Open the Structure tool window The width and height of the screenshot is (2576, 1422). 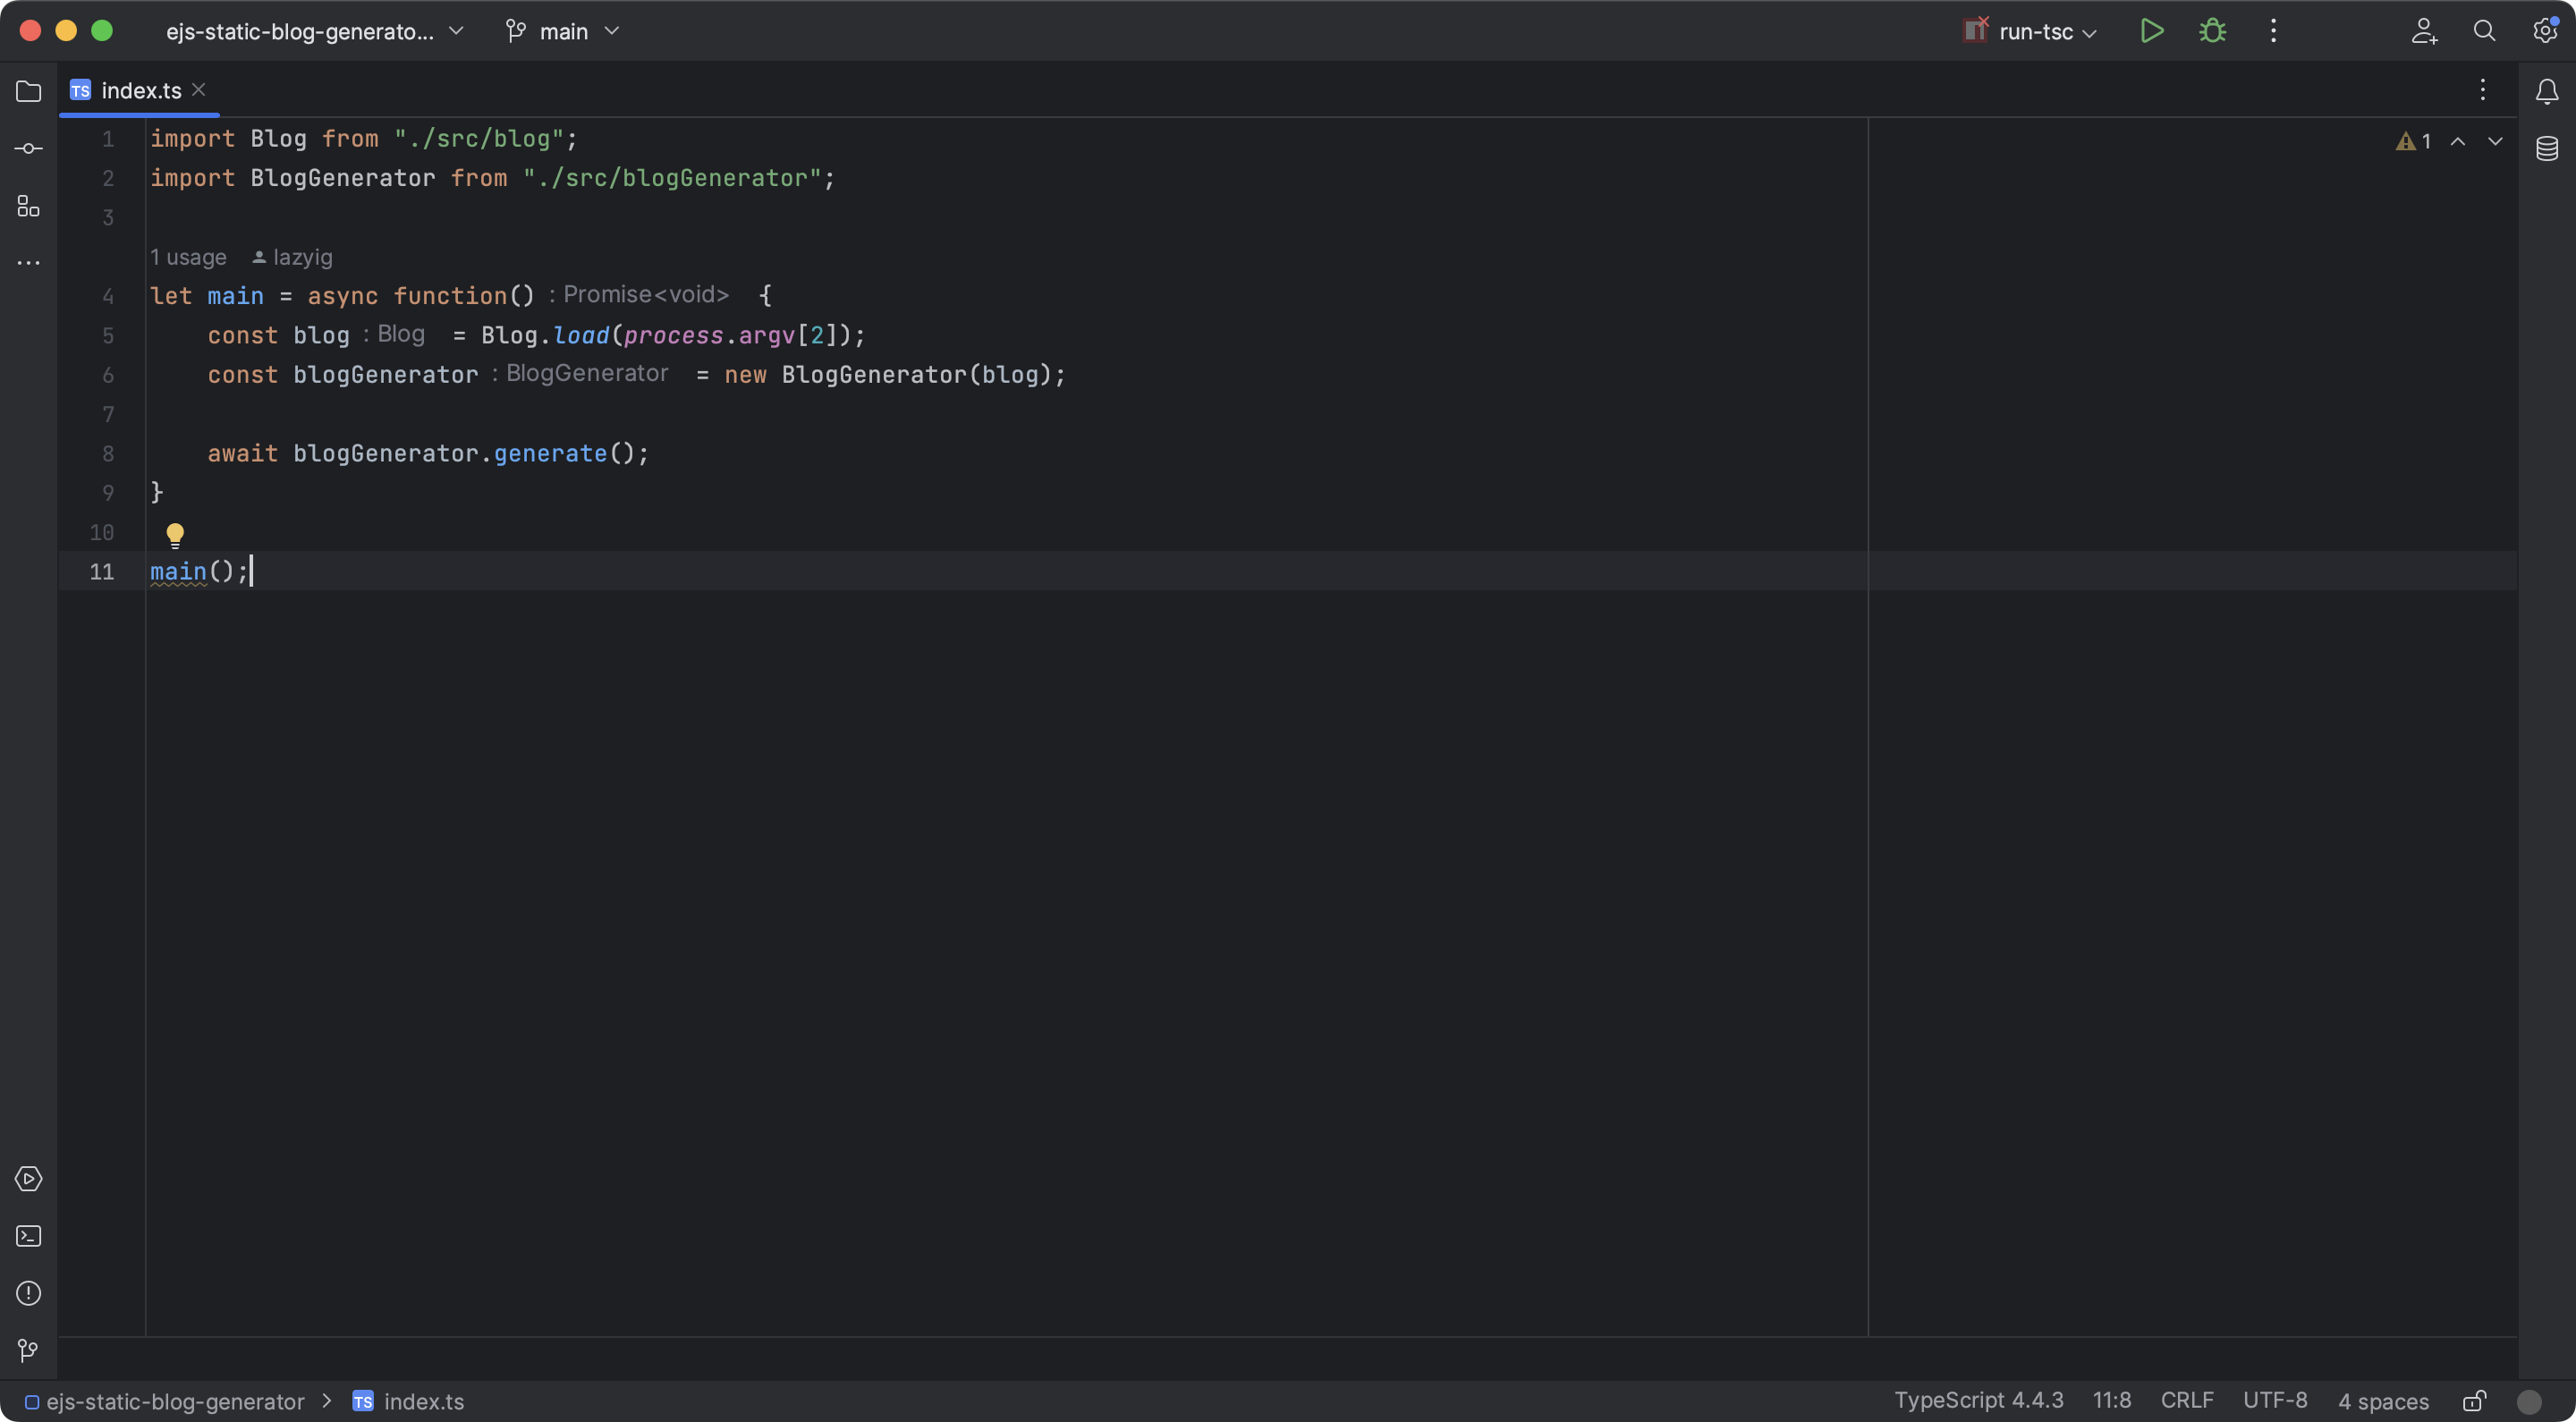29,207
